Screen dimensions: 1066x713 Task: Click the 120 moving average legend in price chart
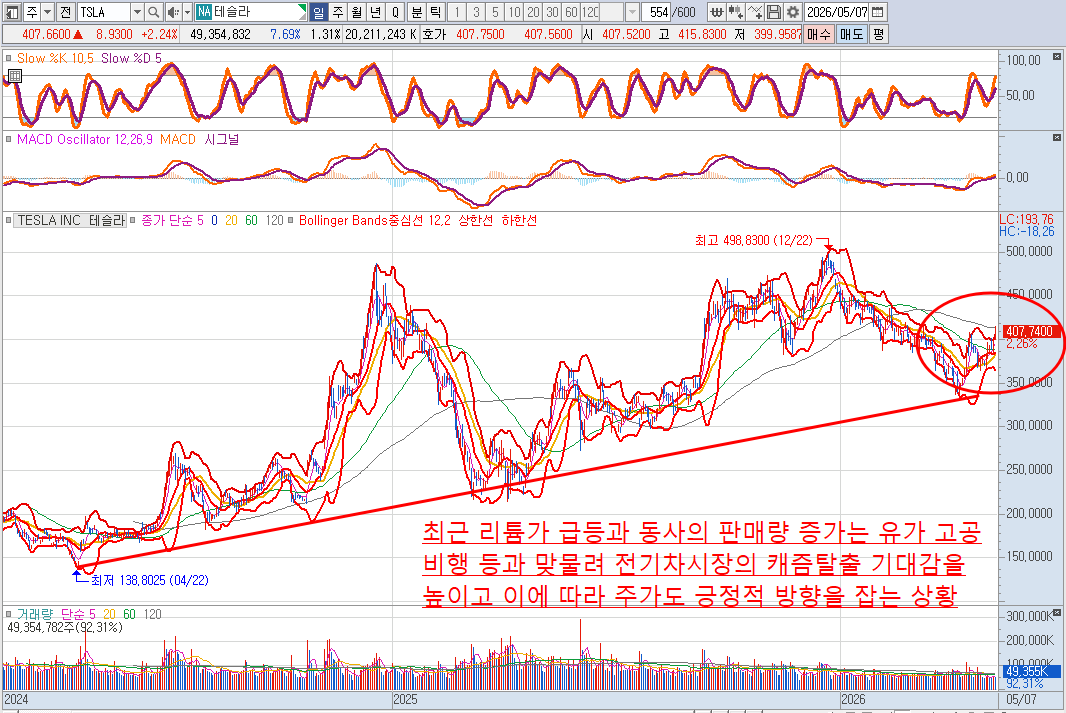pyautogui.click(x=275, y=220)
